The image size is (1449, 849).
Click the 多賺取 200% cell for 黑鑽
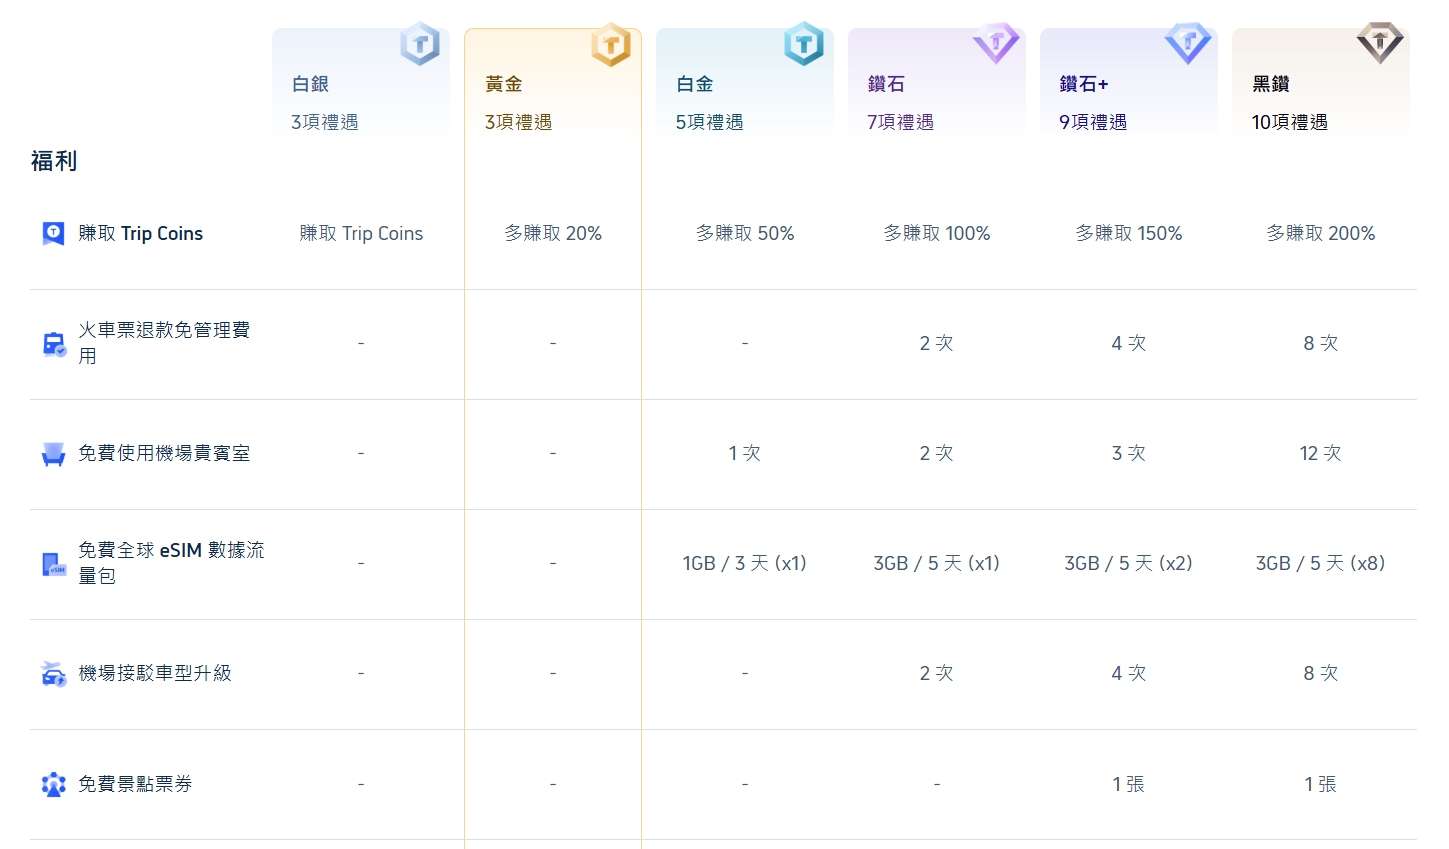[x=1321, y=233]
